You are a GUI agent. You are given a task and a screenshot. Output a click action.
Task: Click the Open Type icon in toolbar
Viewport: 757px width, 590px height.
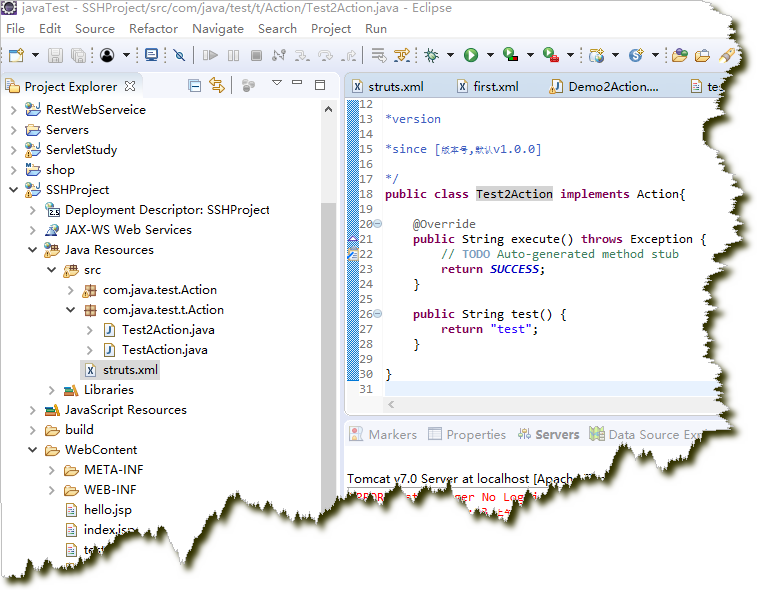point(680,55)
